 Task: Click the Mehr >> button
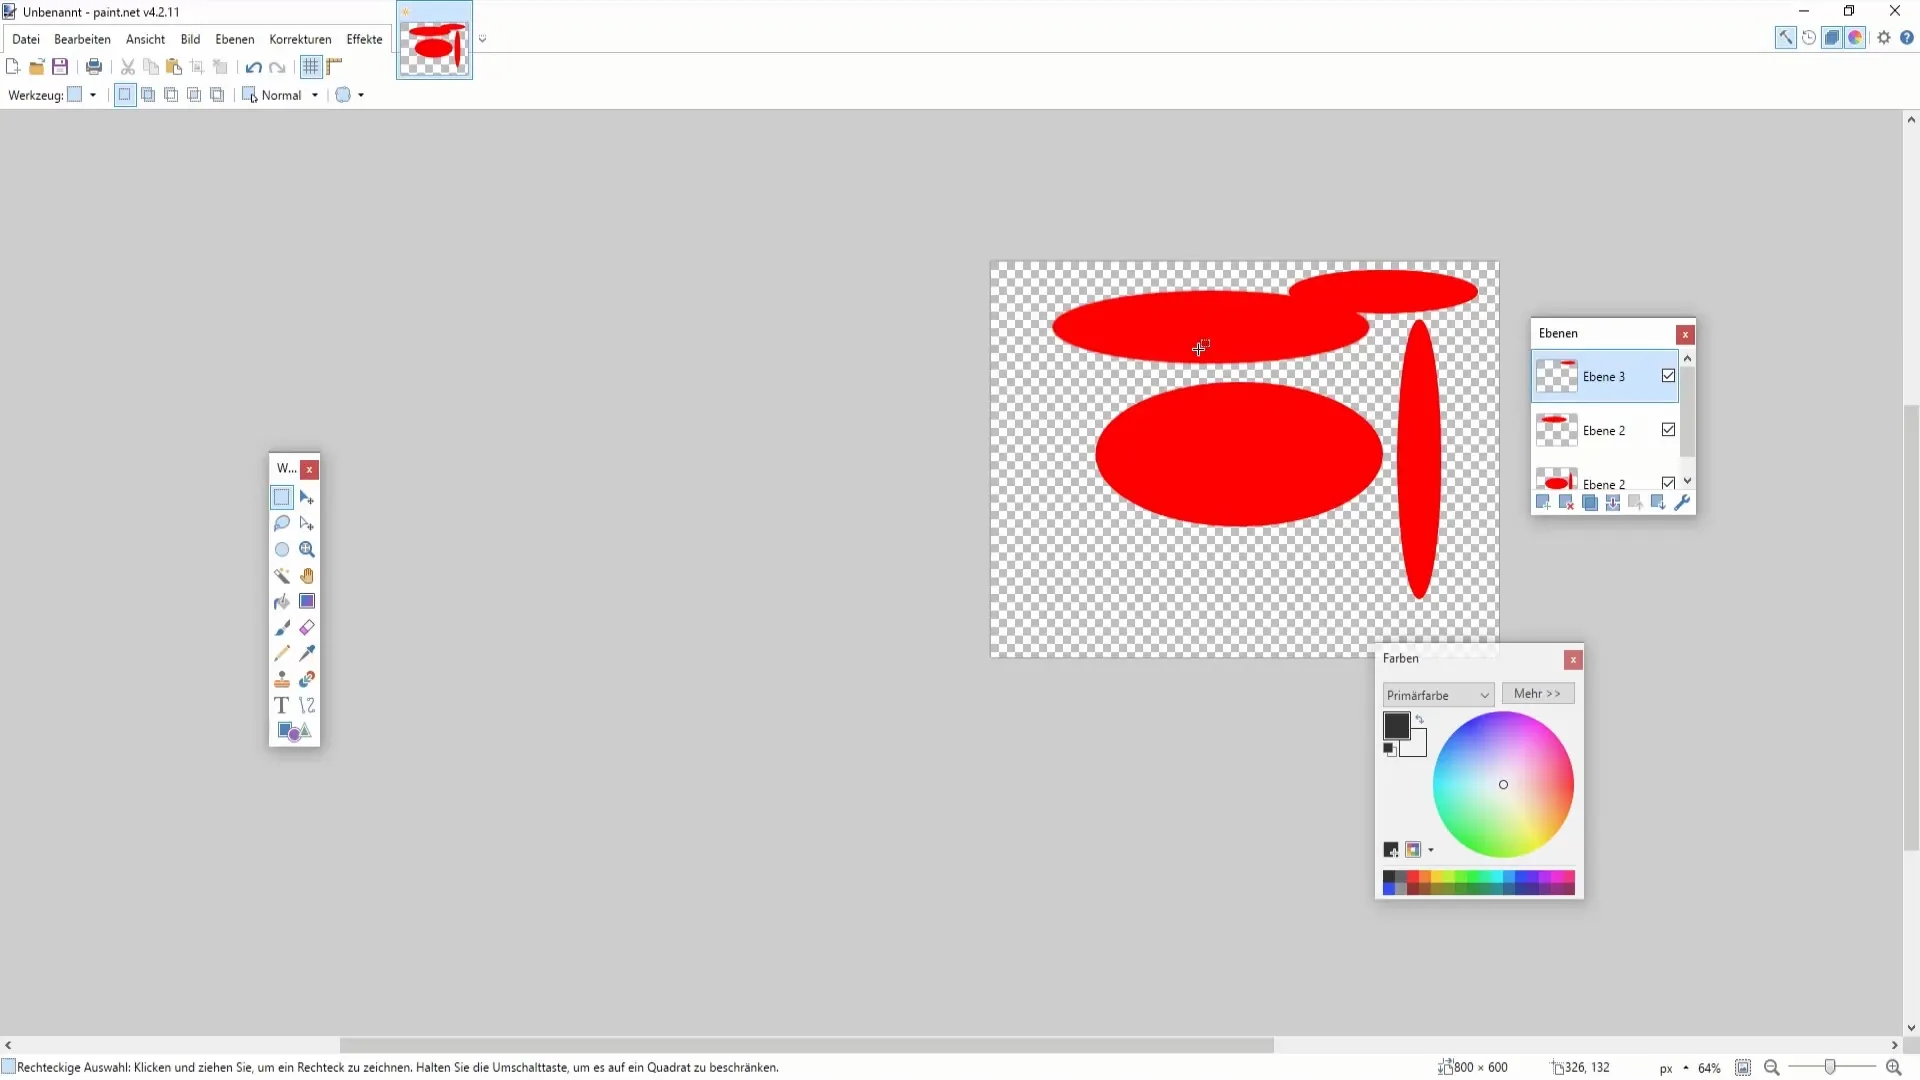point(1538,694)
